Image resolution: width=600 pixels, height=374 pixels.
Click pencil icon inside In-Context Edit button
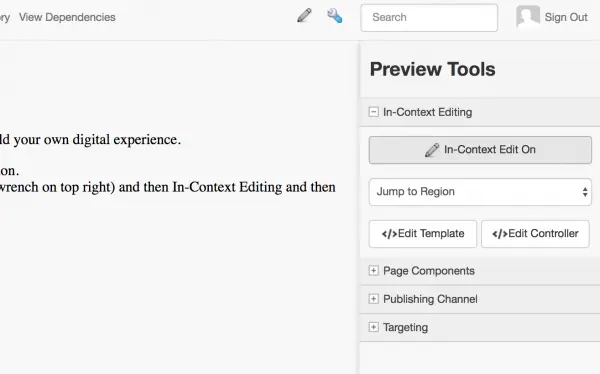pyautogui.click(x=432, y=150)
